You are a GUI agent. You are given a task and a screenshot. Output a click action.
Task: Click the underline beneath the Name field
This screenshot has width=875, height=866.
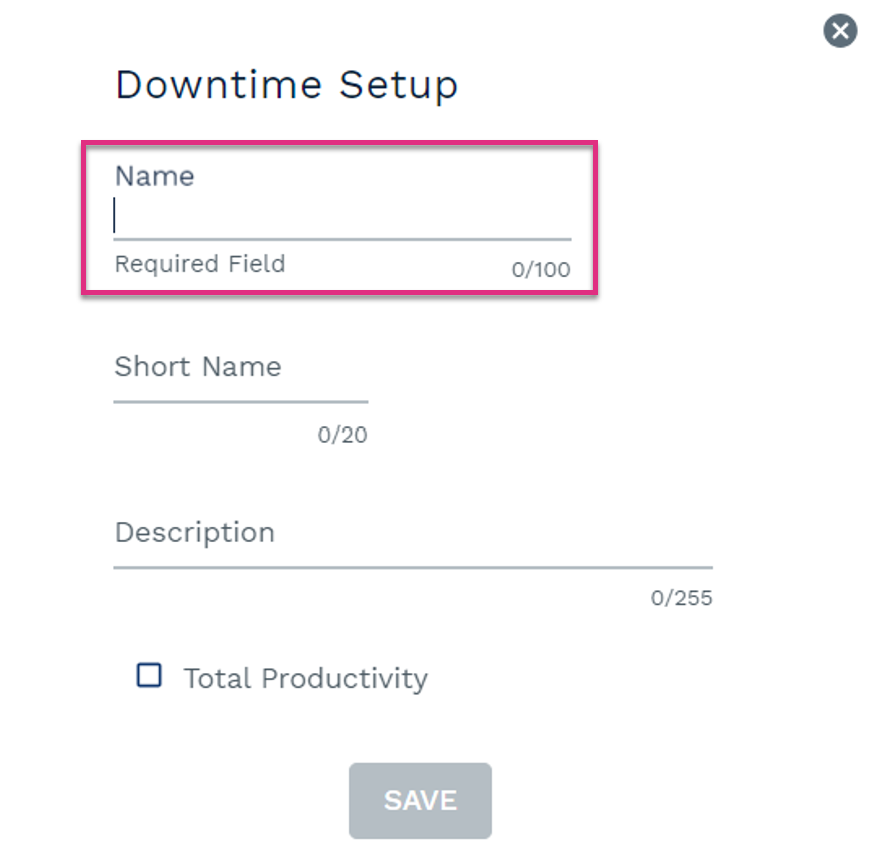(342, 239)
